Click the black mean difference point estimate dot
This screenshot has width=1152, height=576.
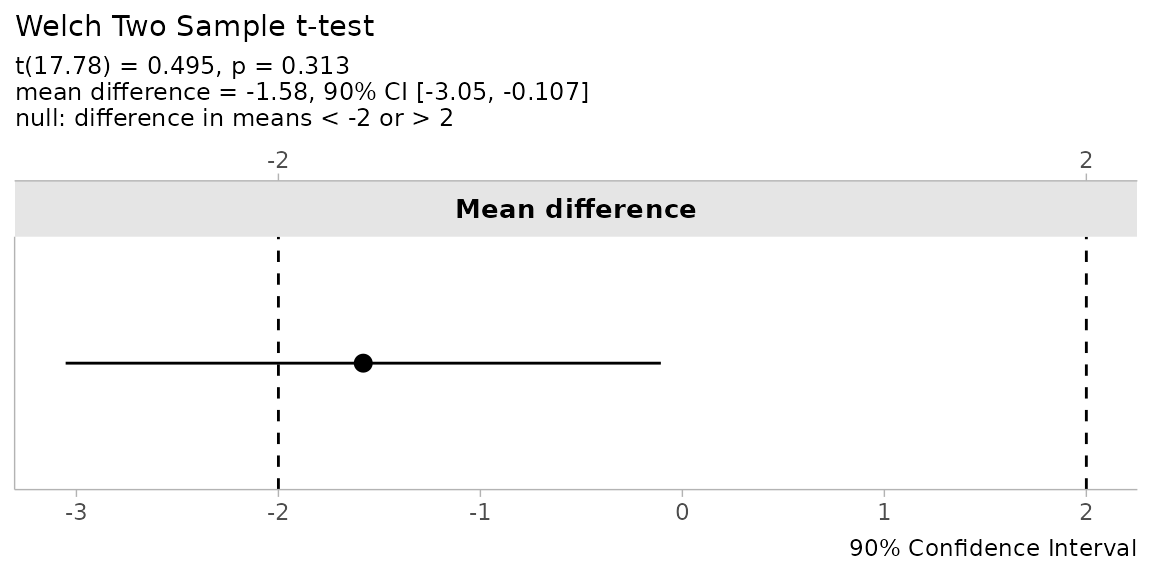click(x=363, y=363)
